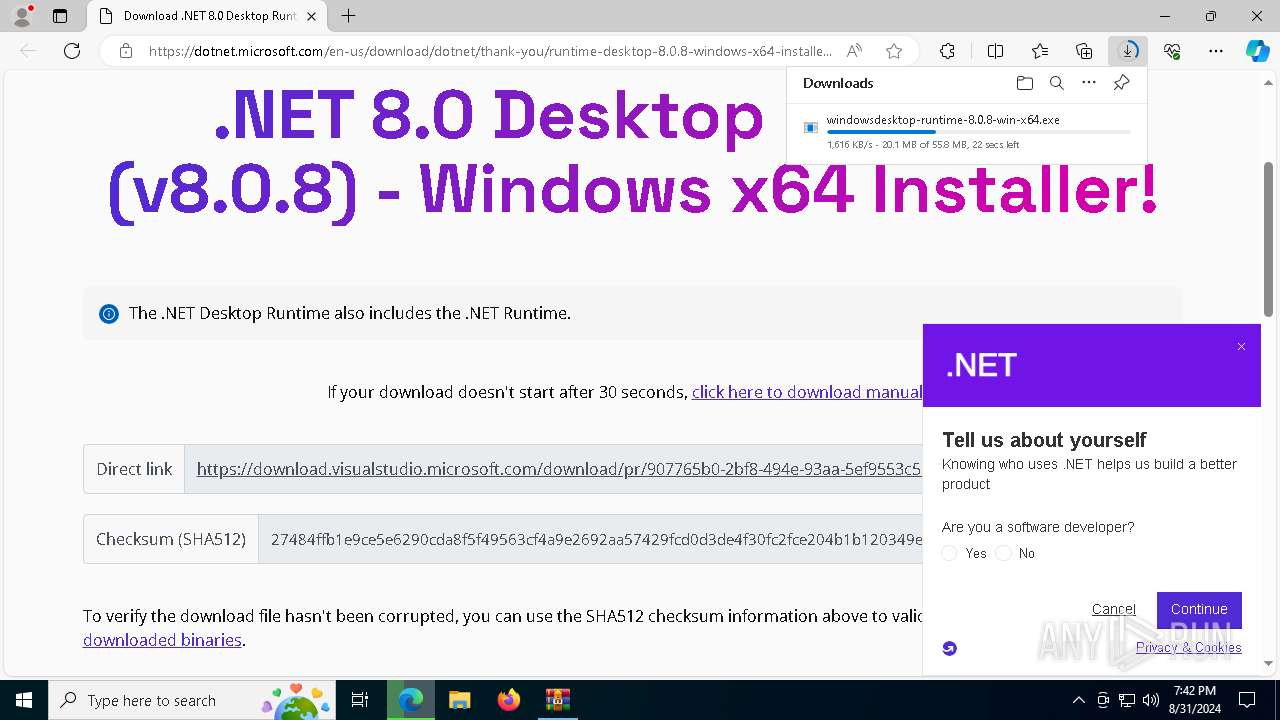Open the Collections icon
Image resolution: width=1280 pixels, height=720 pixels.
tap(1084, 51)
